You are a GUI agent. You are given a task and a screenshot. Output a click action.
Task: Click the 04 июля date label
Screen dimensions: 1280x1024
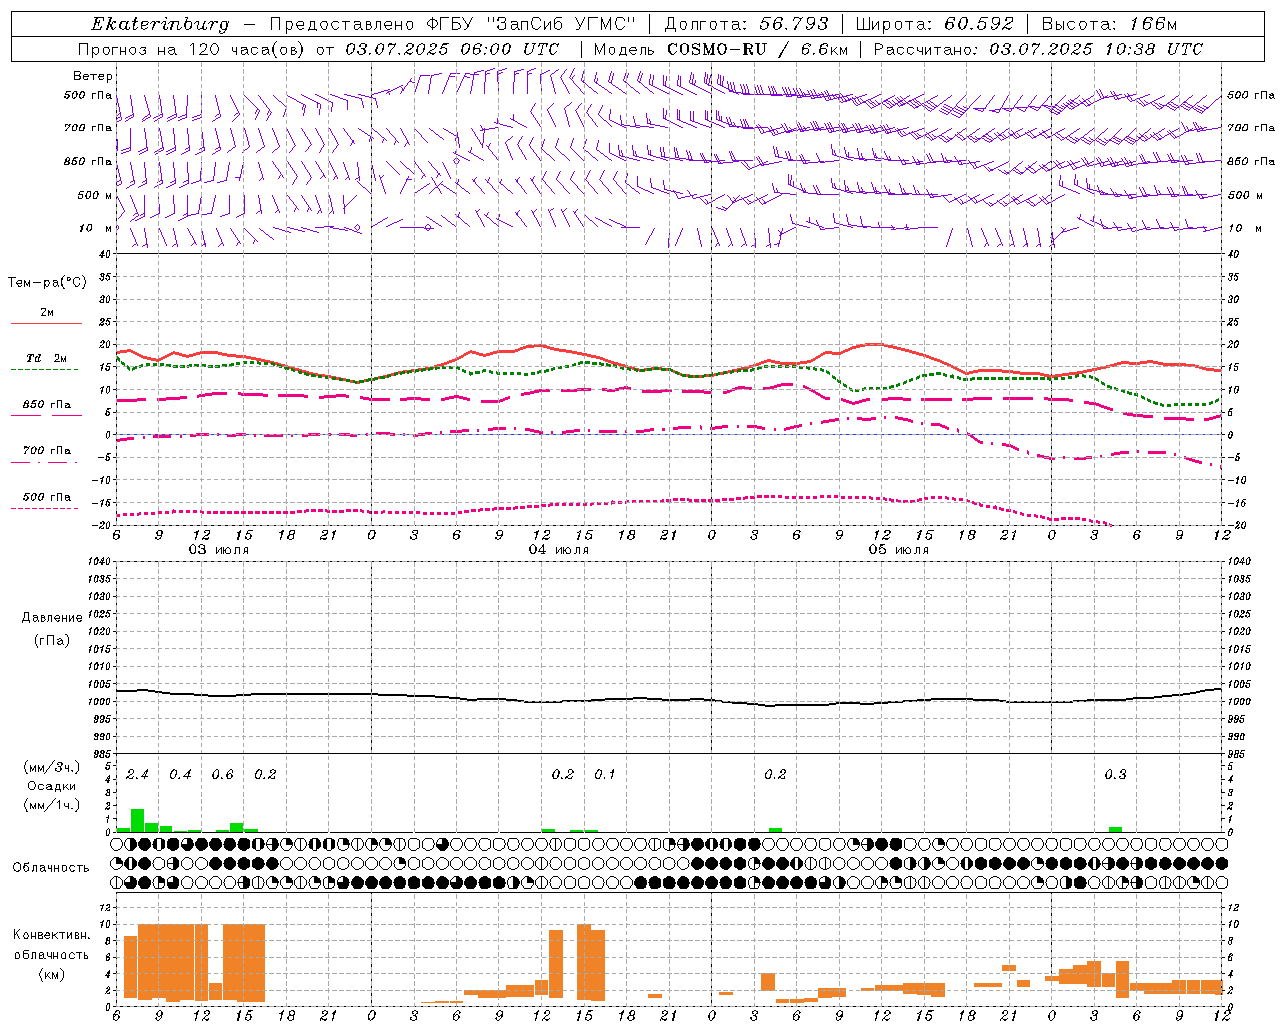559,550
